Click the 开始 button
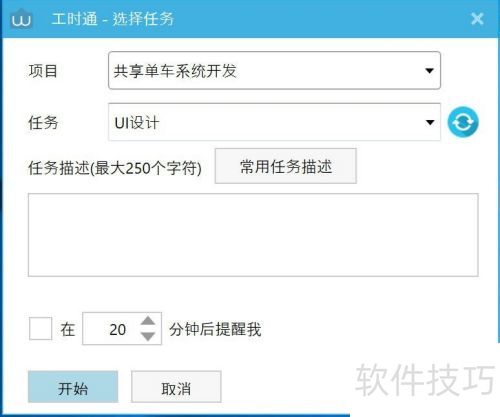The image size is (500, 417). tap(73, 387)
